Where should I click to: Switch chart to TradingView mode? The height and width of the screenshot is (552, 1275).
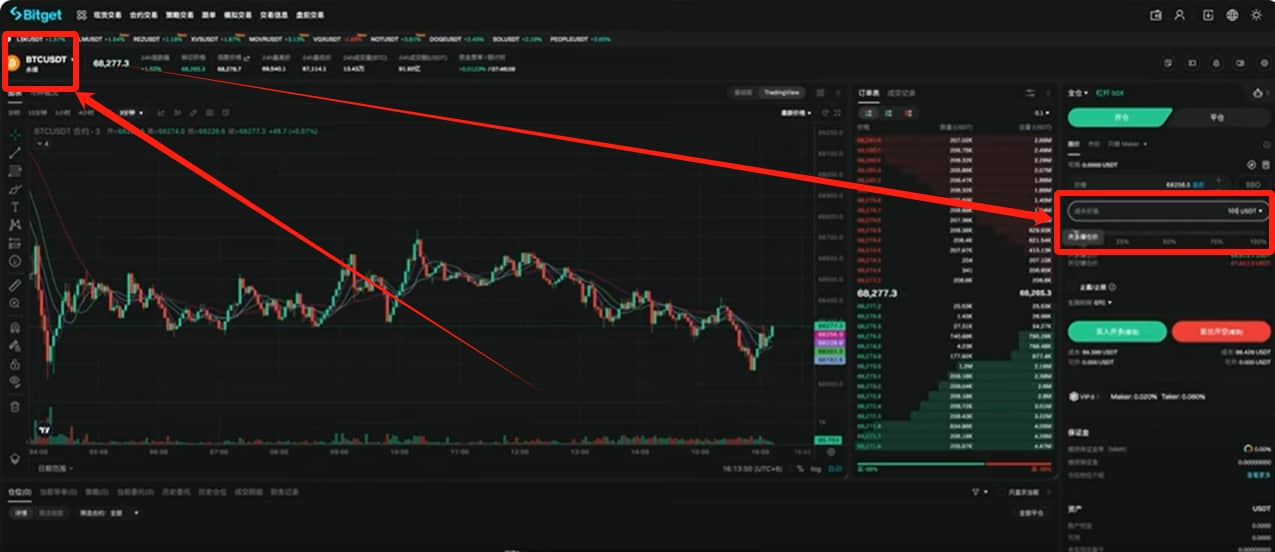781,93
